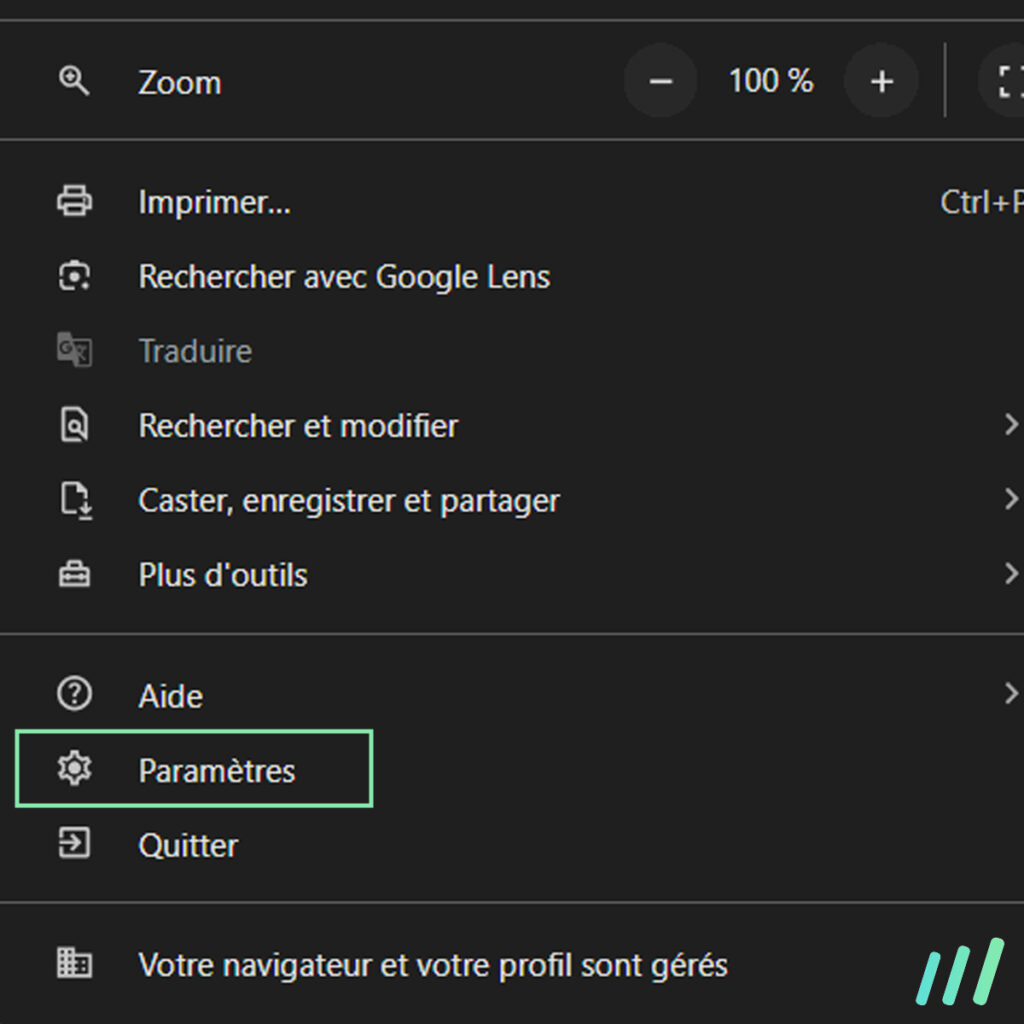Expand the Caster, enregistrer et partager arrow

pyautogui.click(x=1011, y=500)
